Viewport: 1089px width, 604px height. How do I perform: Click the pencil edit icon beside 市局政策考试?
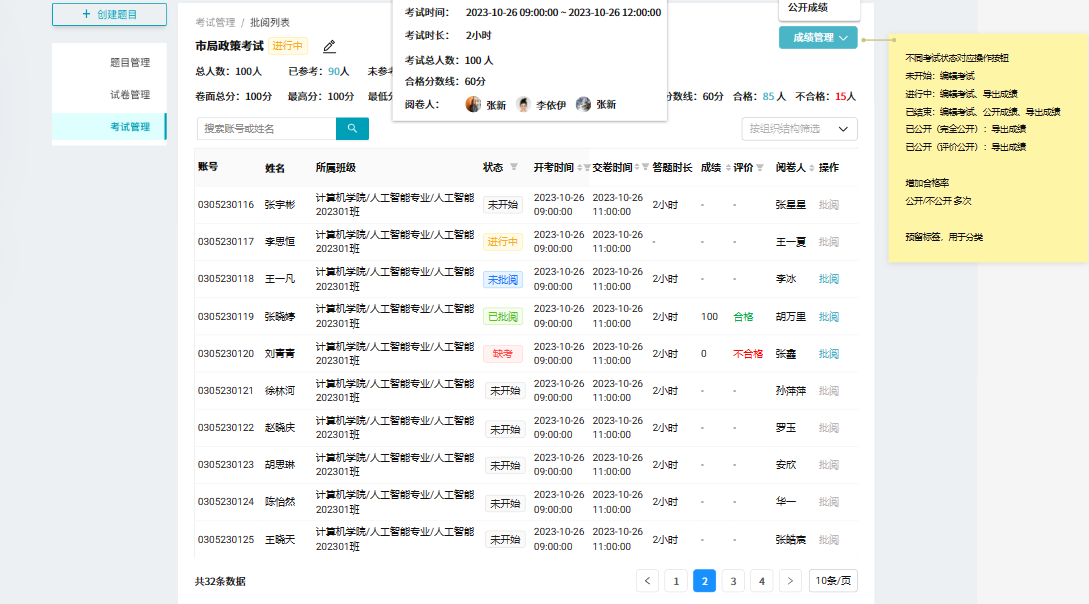[x=329, y=47]
